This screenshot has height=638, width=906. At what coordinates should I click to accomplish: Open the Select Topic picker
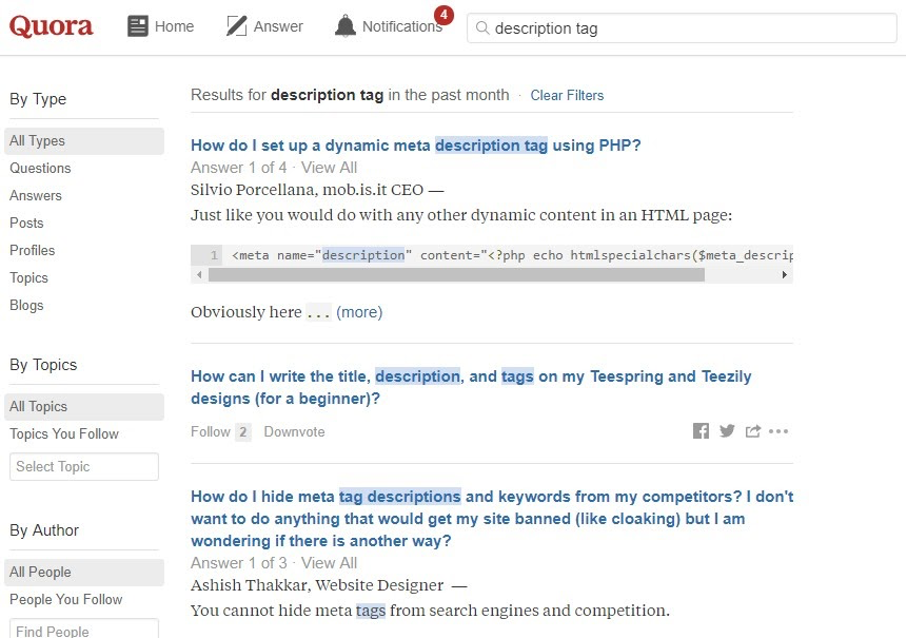tap(84, 466)
